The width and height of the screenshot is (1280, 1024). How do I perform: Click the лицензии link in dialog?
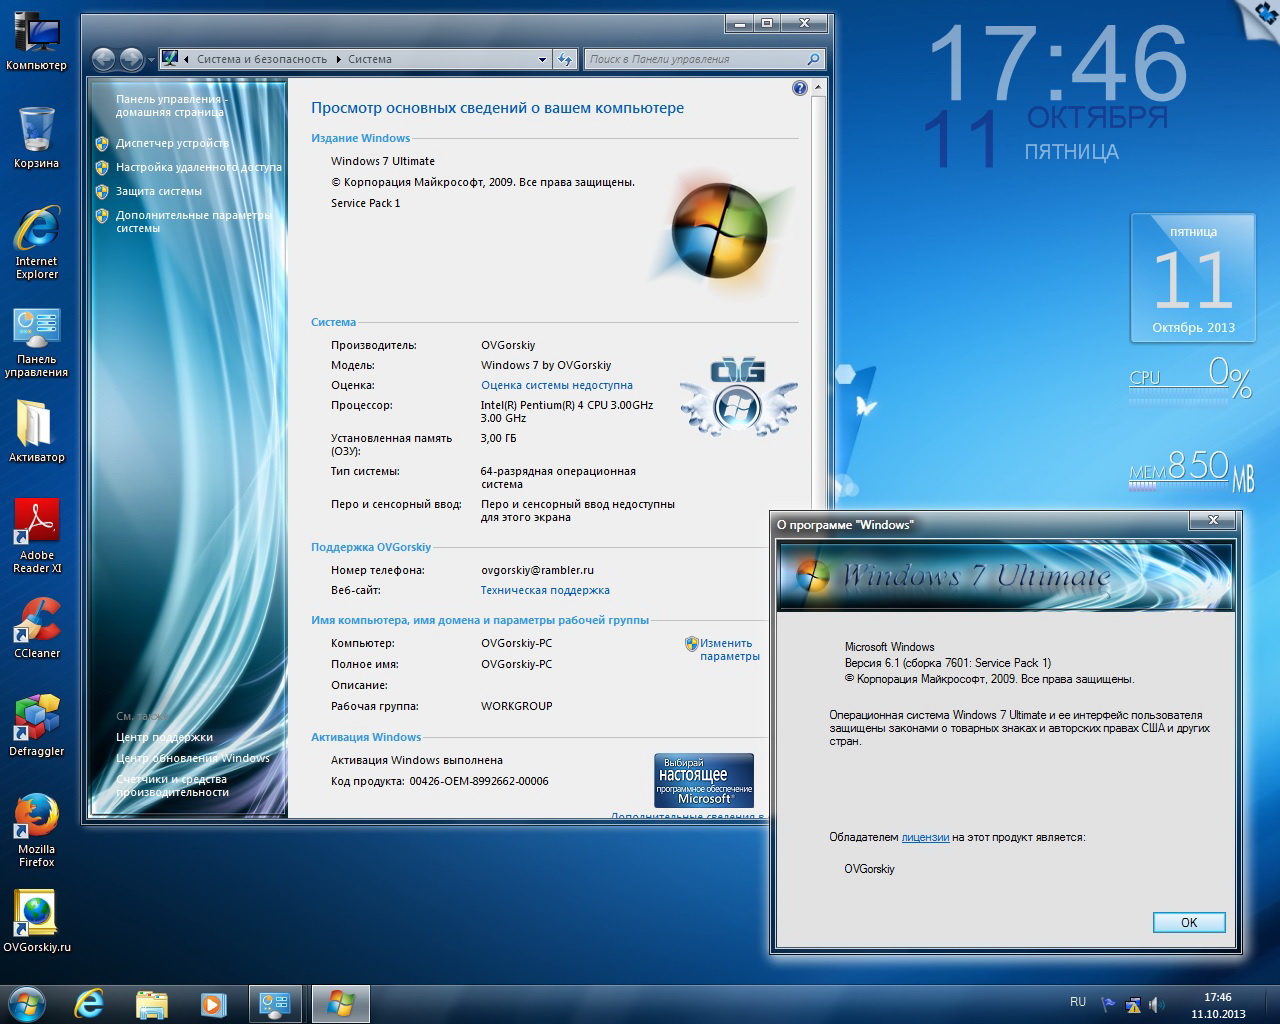coord(925,837)
